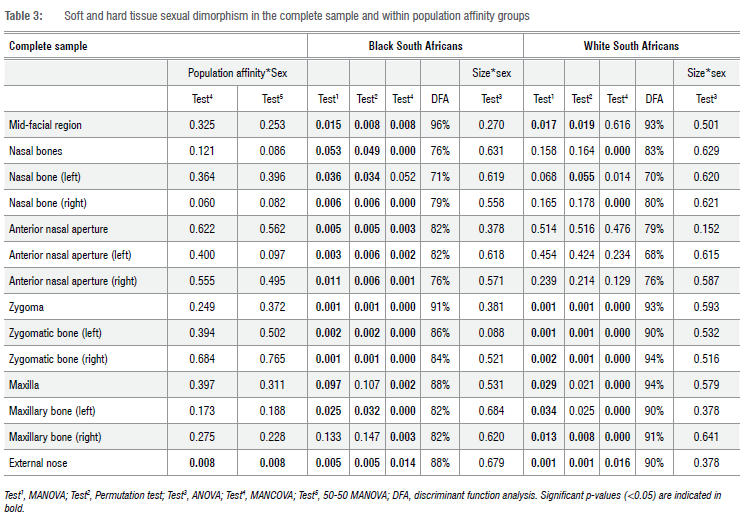Select the "External nose" row label
The width and height of the screenshot is (747, 522).
[40, 463]
